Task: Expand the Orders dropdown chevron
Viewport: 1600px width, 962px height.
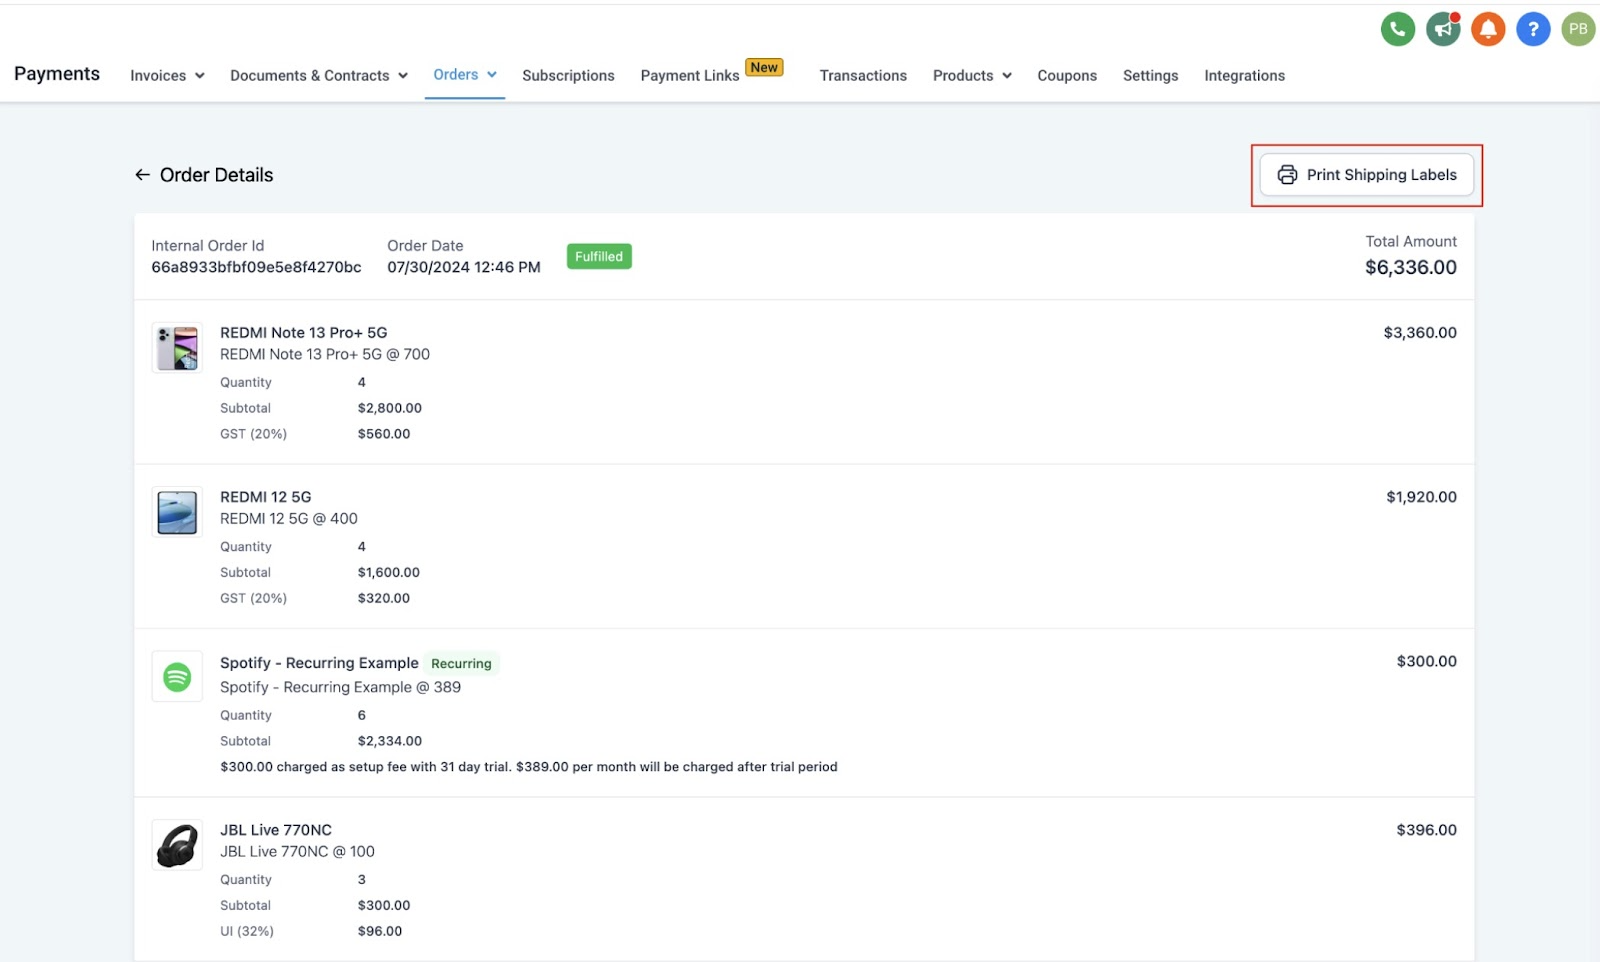Action: click(x=492, y=75)
